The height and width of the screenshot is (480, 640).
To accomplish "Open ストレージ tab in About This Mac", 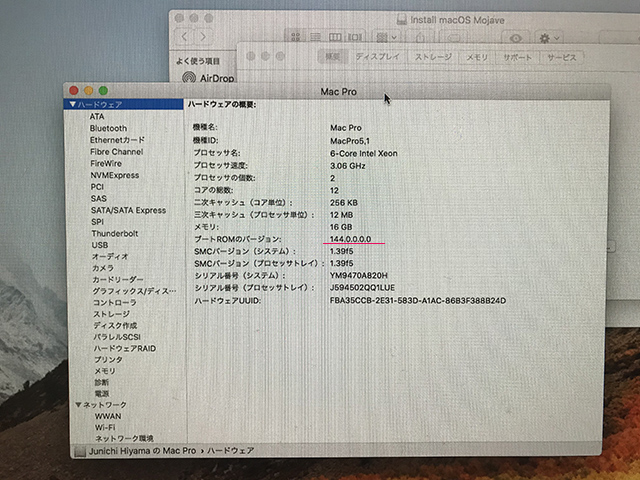I will 433,57.
